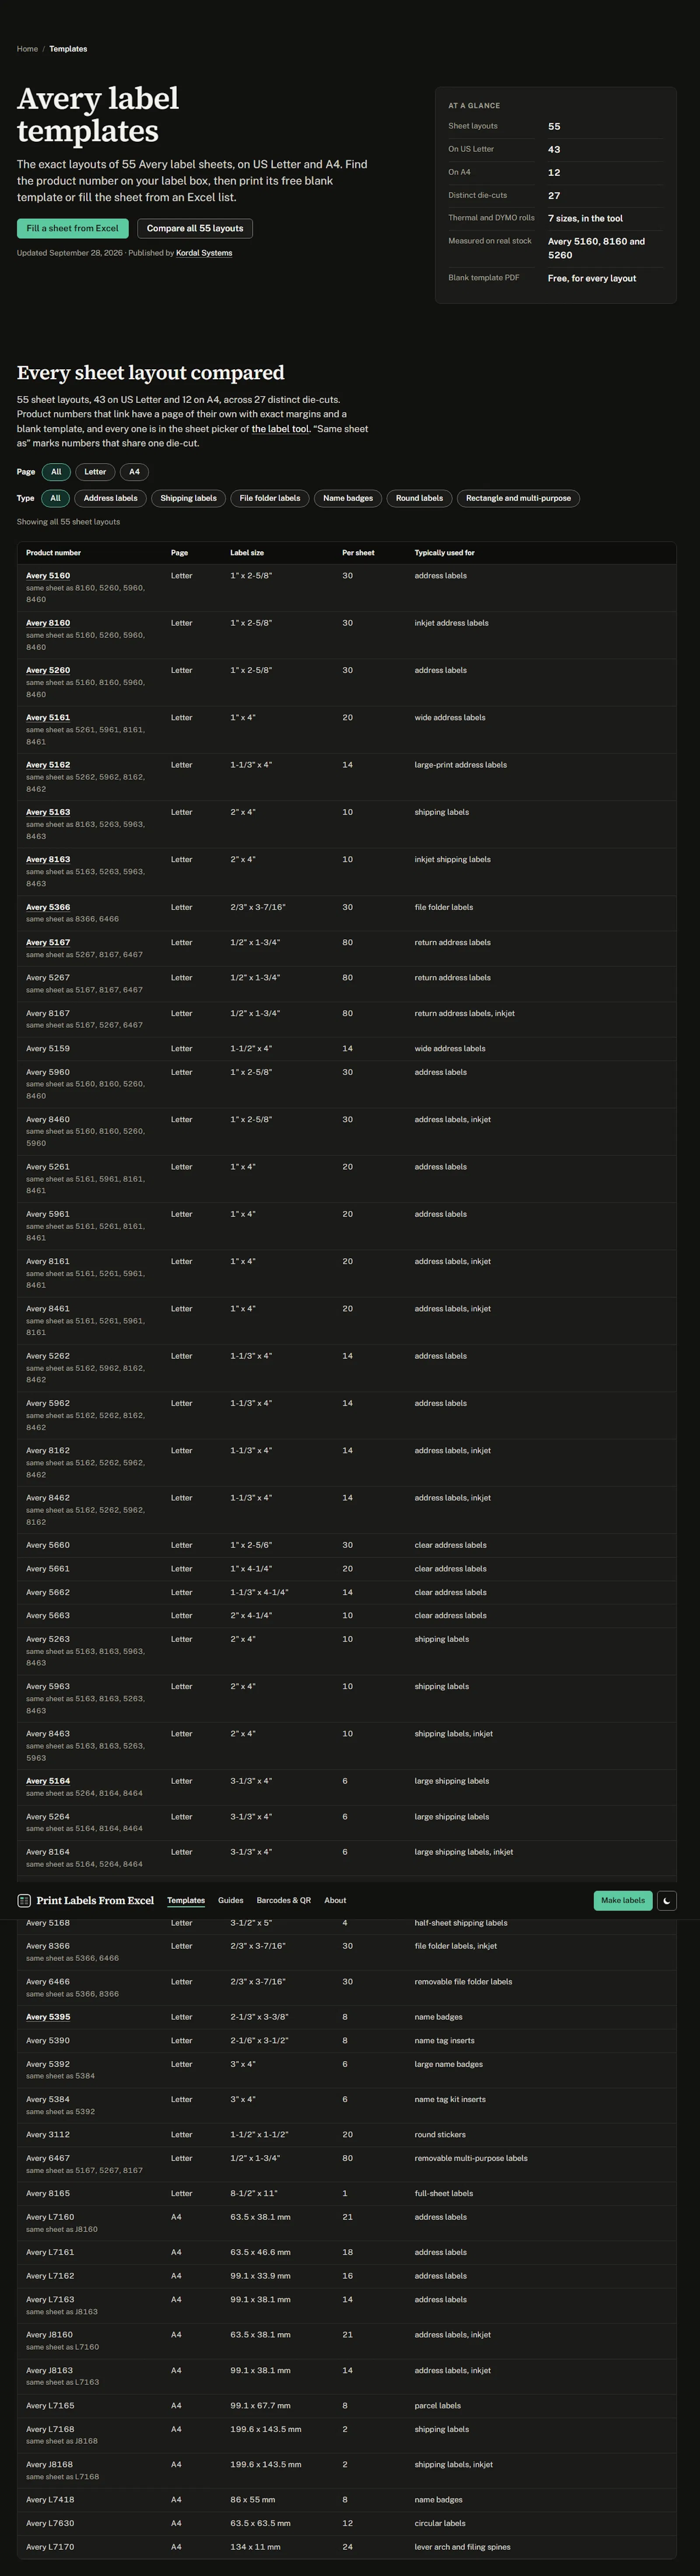Click the Label size column header
The width and height of the screenshot is (700, 2576).
point(247,553)
